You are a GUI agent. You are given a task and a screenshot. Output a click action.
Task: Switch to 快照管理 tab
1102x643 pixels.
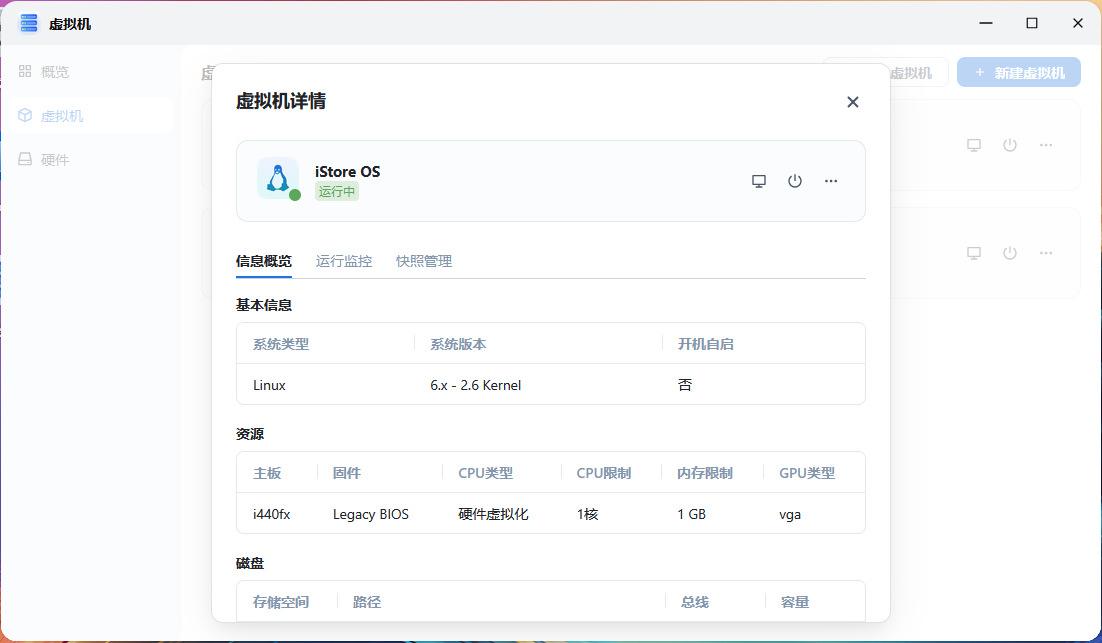(424, 261)
